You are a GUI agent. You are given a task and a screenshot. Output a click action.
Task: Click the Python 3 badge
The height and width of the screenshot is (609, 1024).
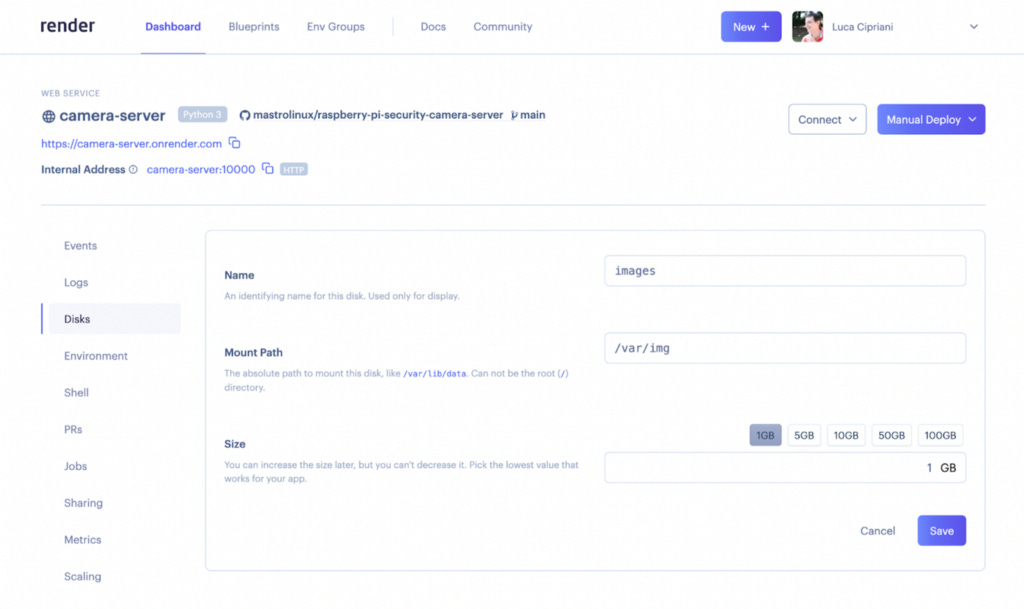[x=202, y=114]
